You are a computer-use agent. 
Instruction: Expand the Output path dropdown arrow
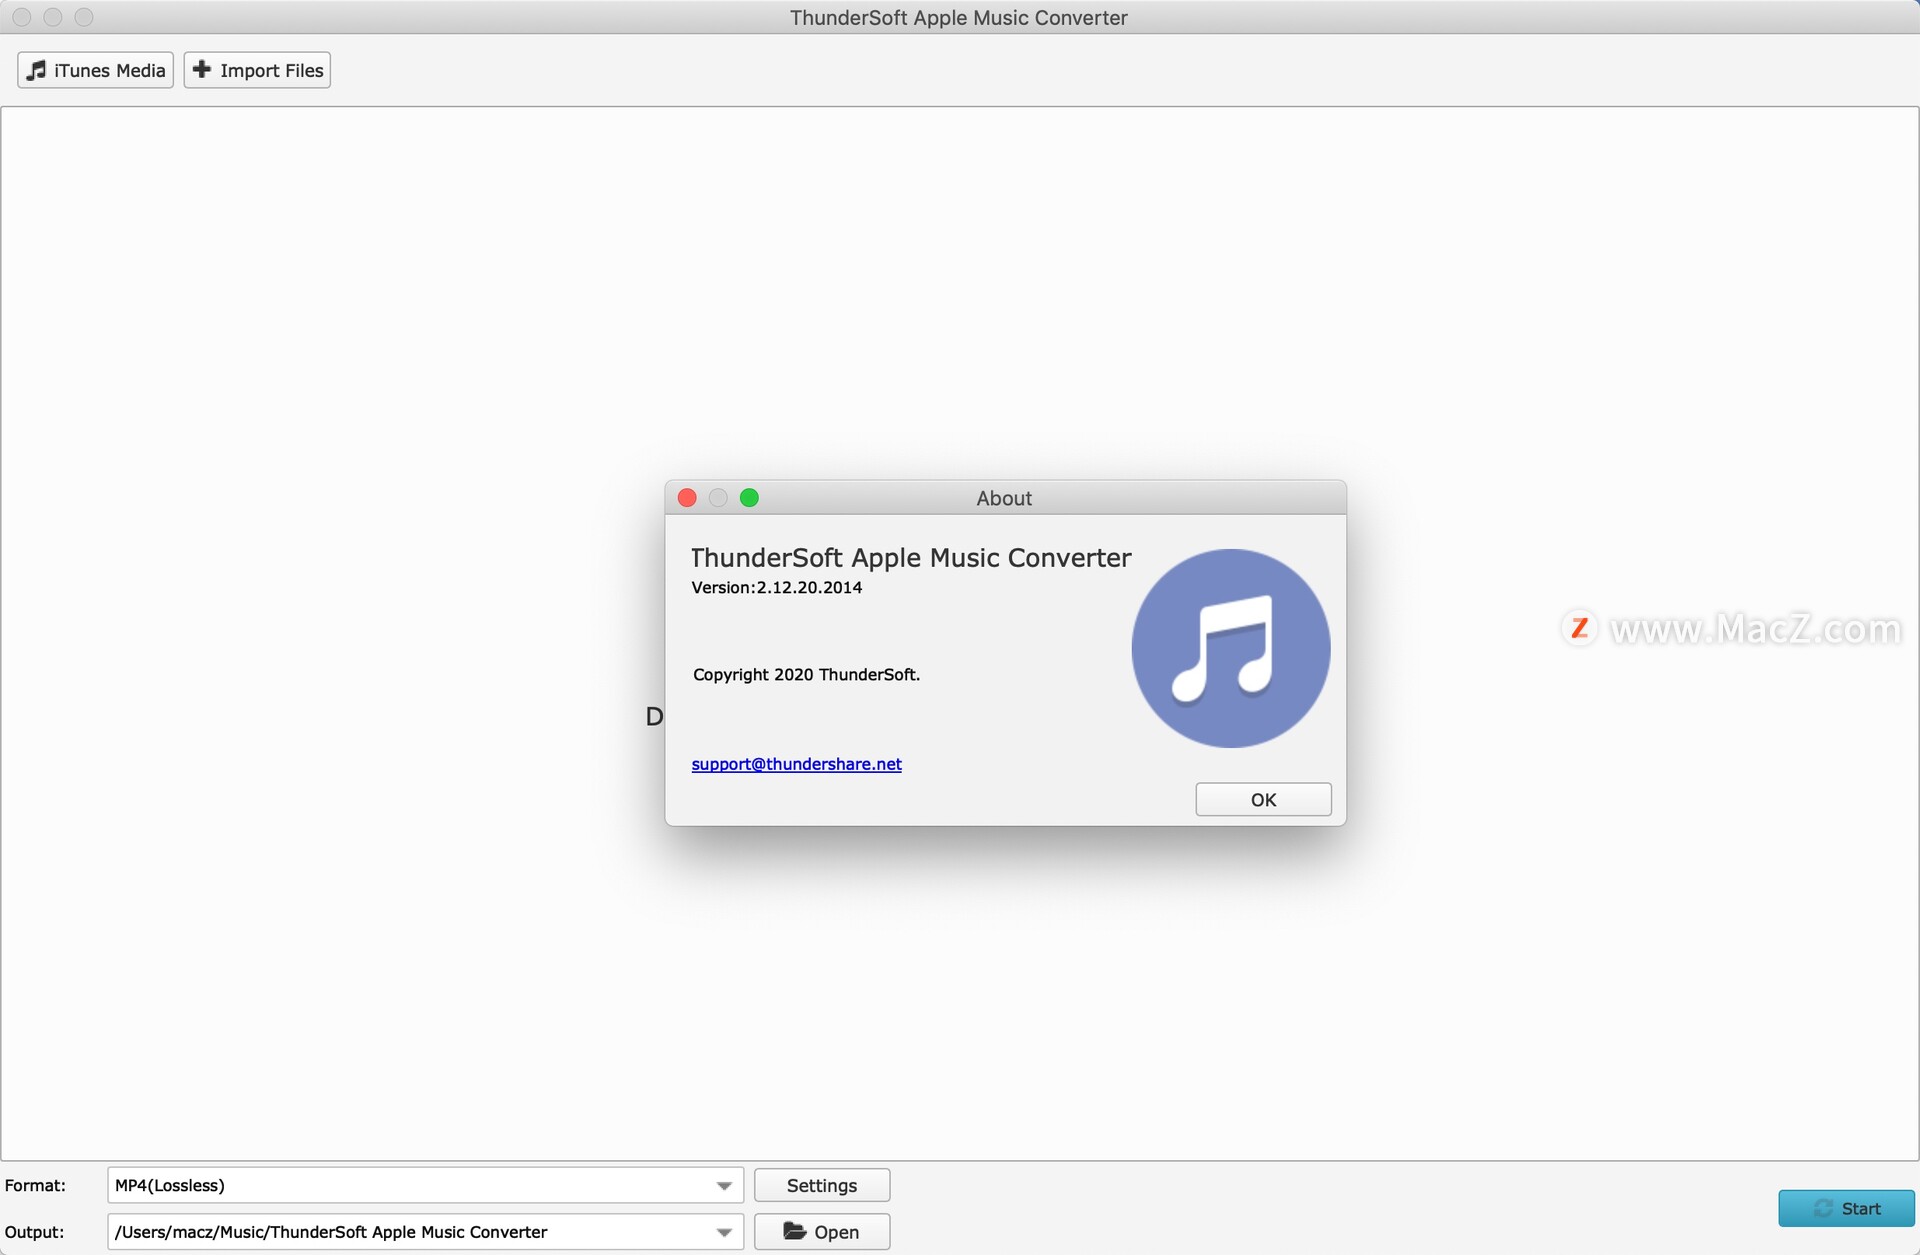(x=724, y=1232)
